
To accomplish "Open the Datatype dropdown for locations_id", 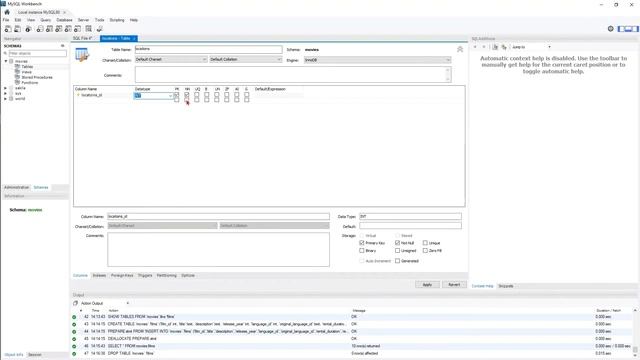I will pyautogui.click(x=170, y=96).
